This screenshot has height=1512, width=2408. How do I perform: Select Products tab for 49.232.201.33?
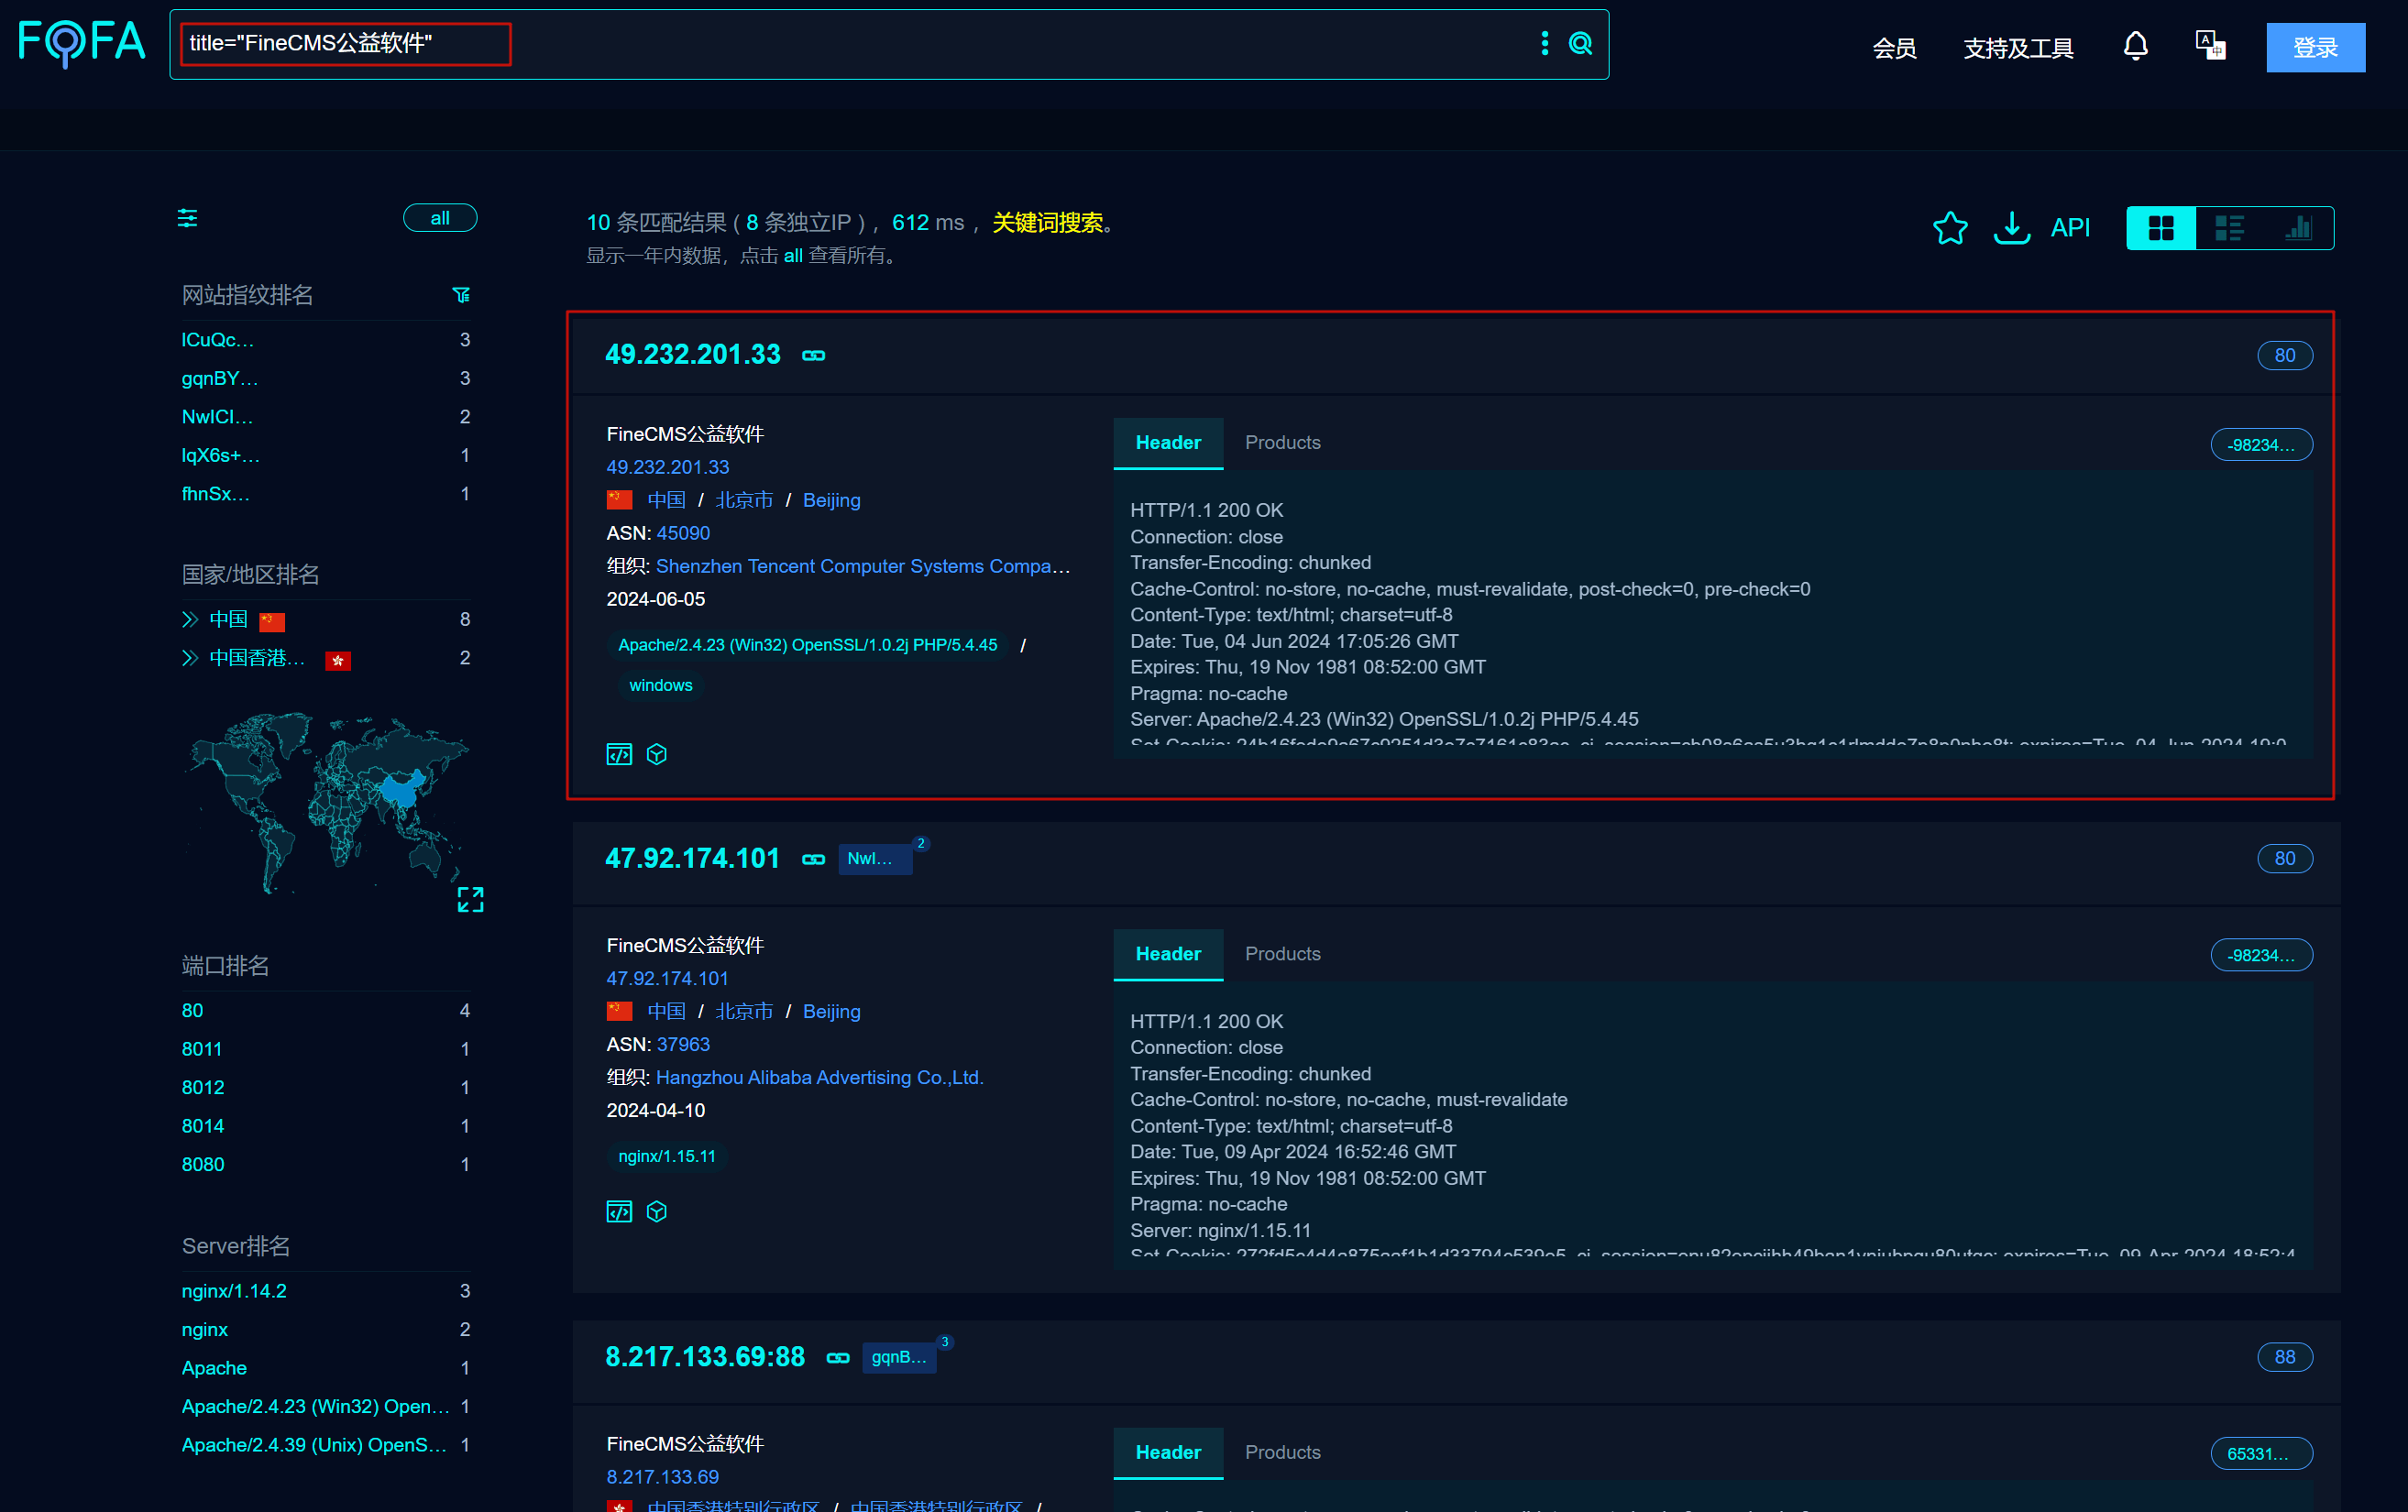(x=1282, y=442)
